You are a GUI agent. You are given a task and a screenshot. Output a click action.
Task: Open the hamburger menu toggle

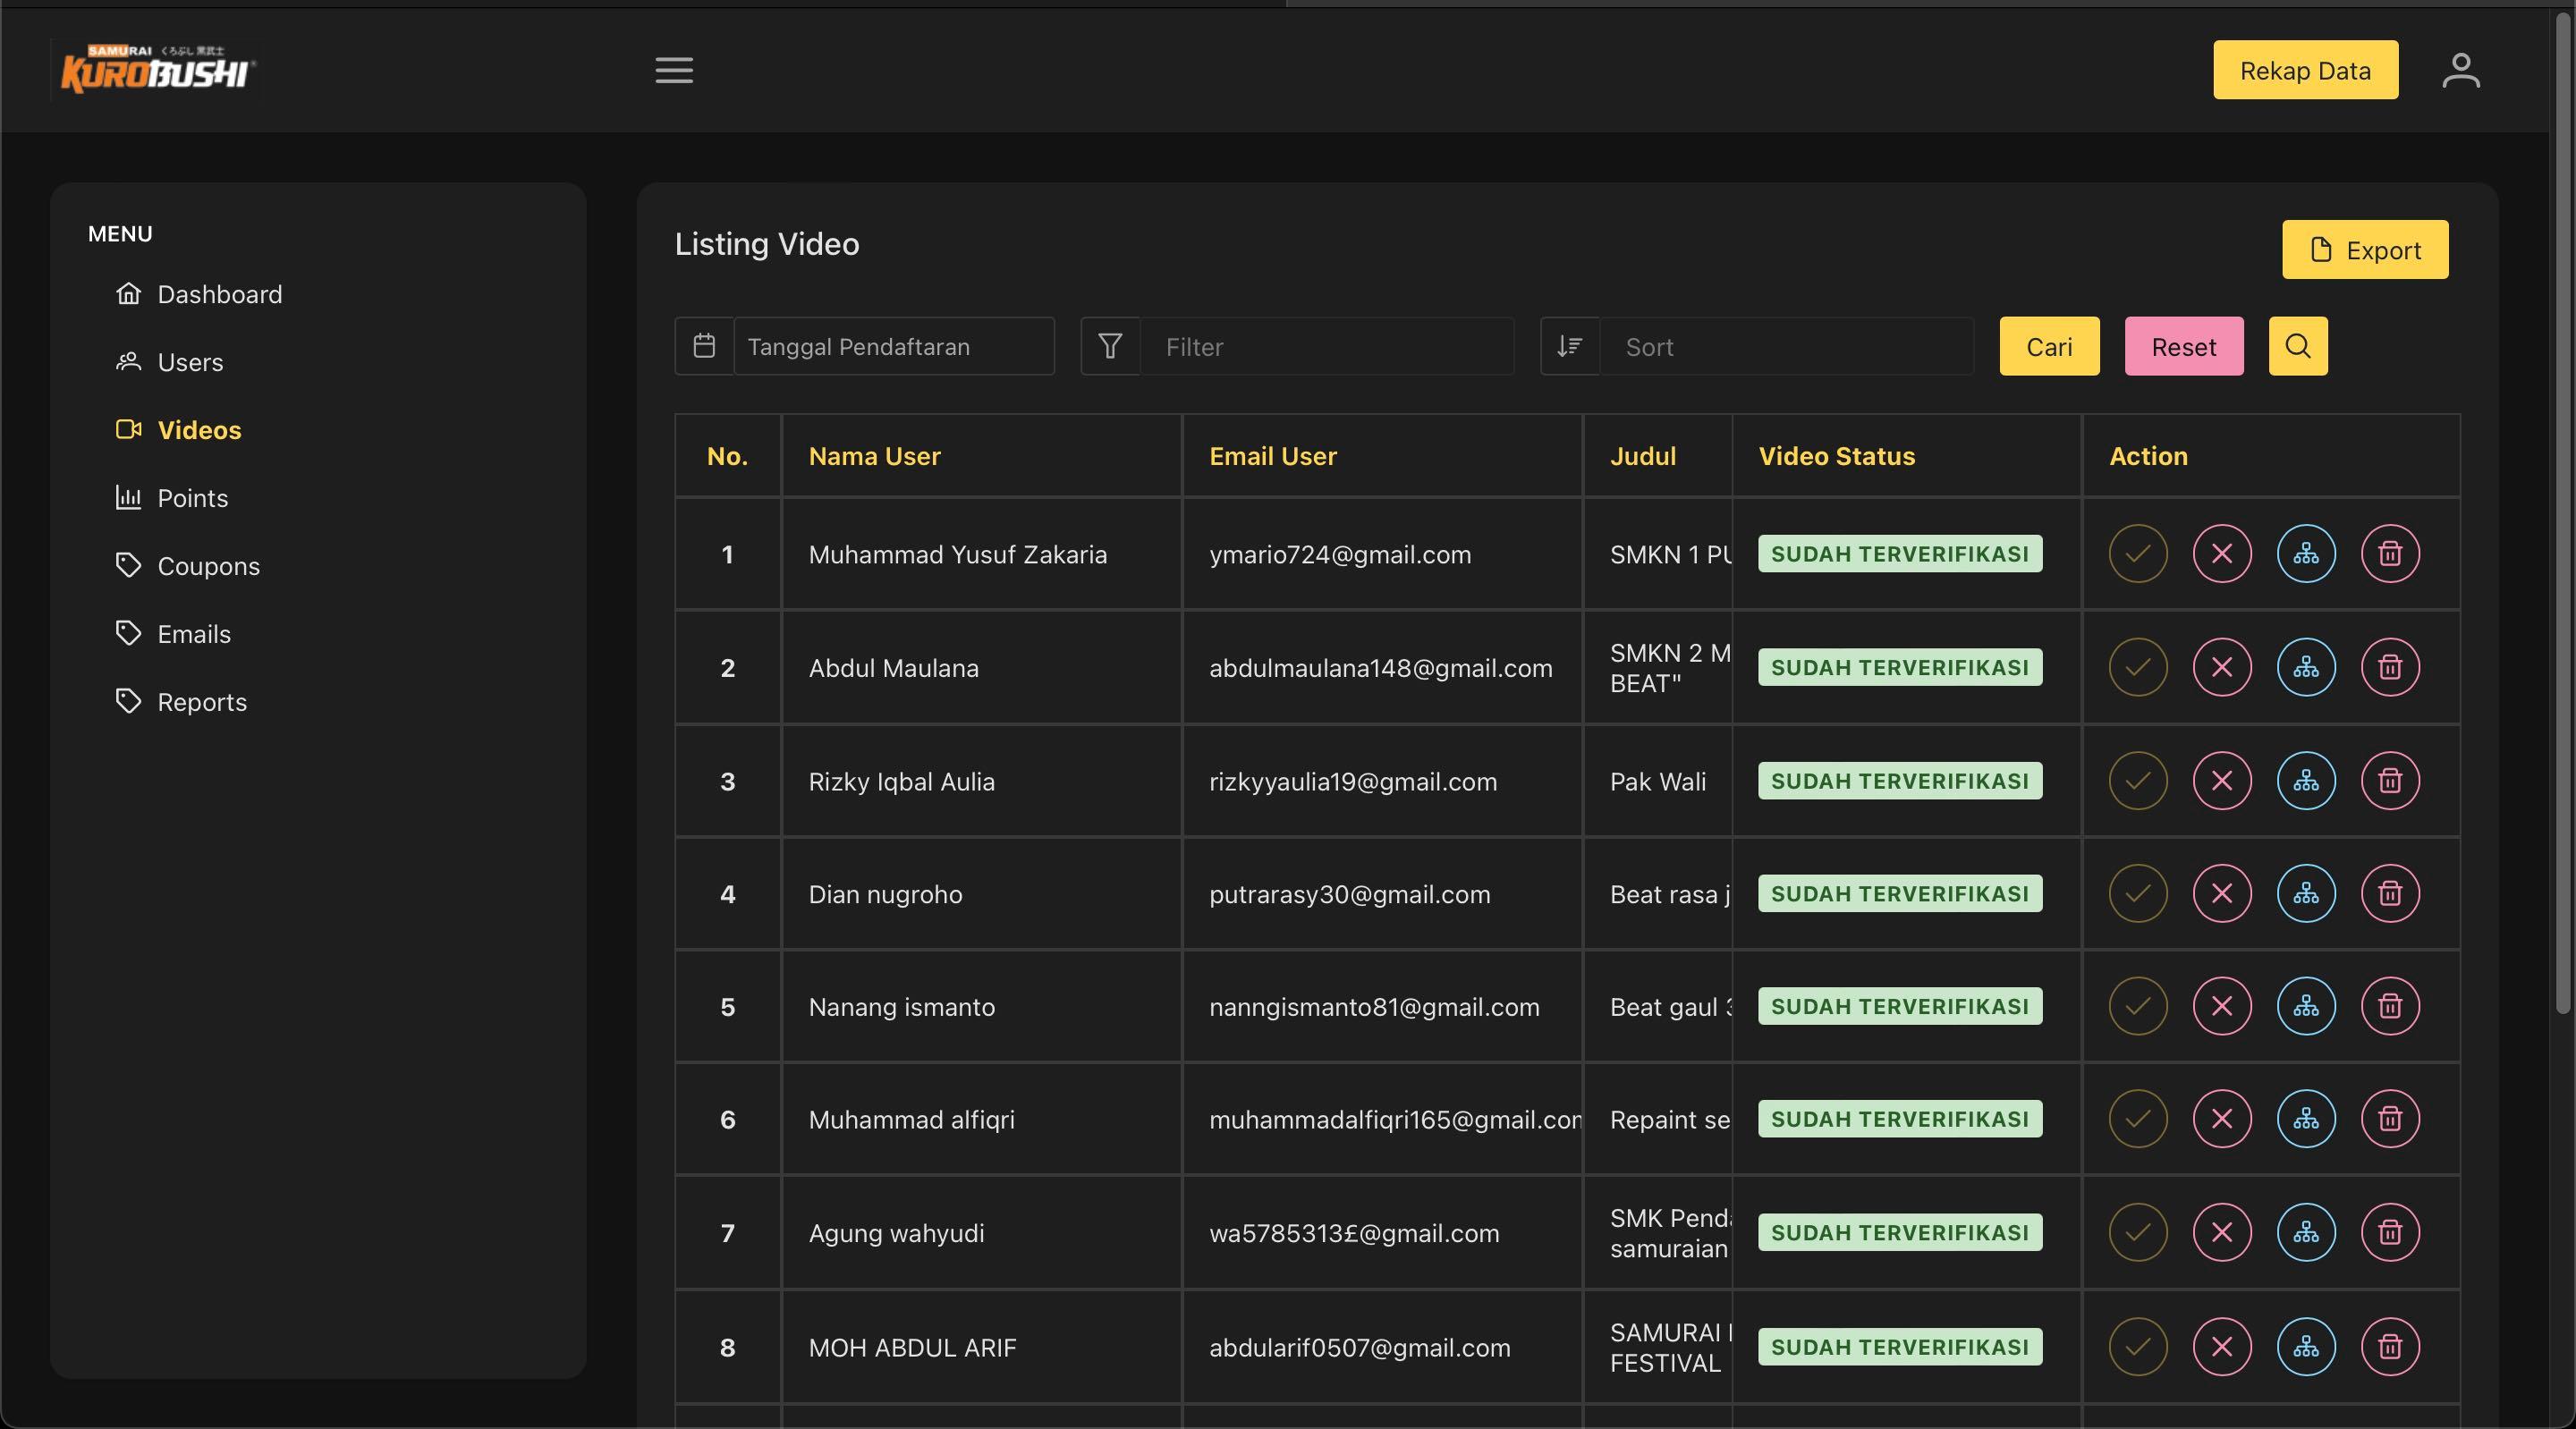(x=674, y=70)
